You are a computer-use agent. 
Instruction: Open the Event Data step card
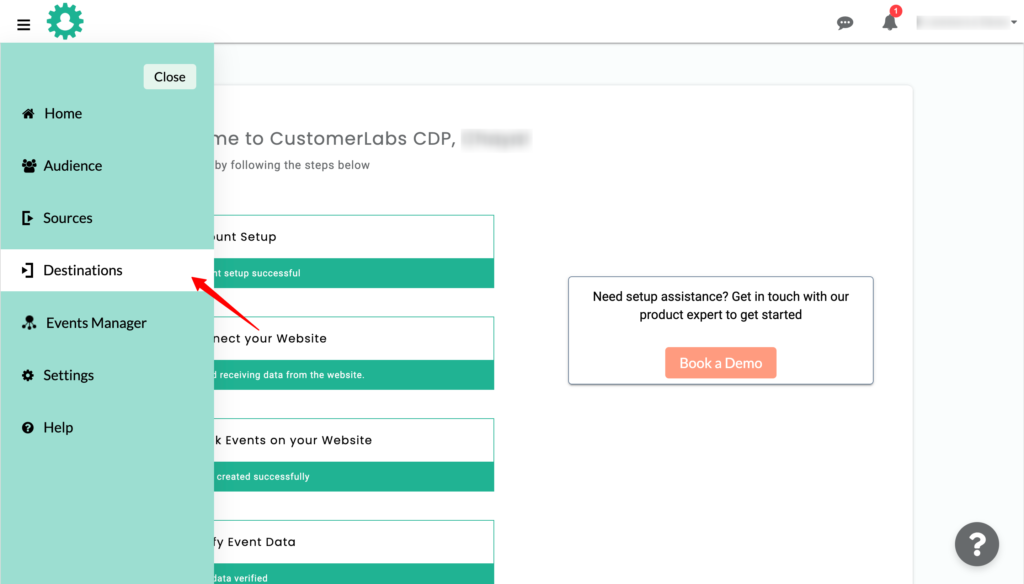click(x=353, y=552)
